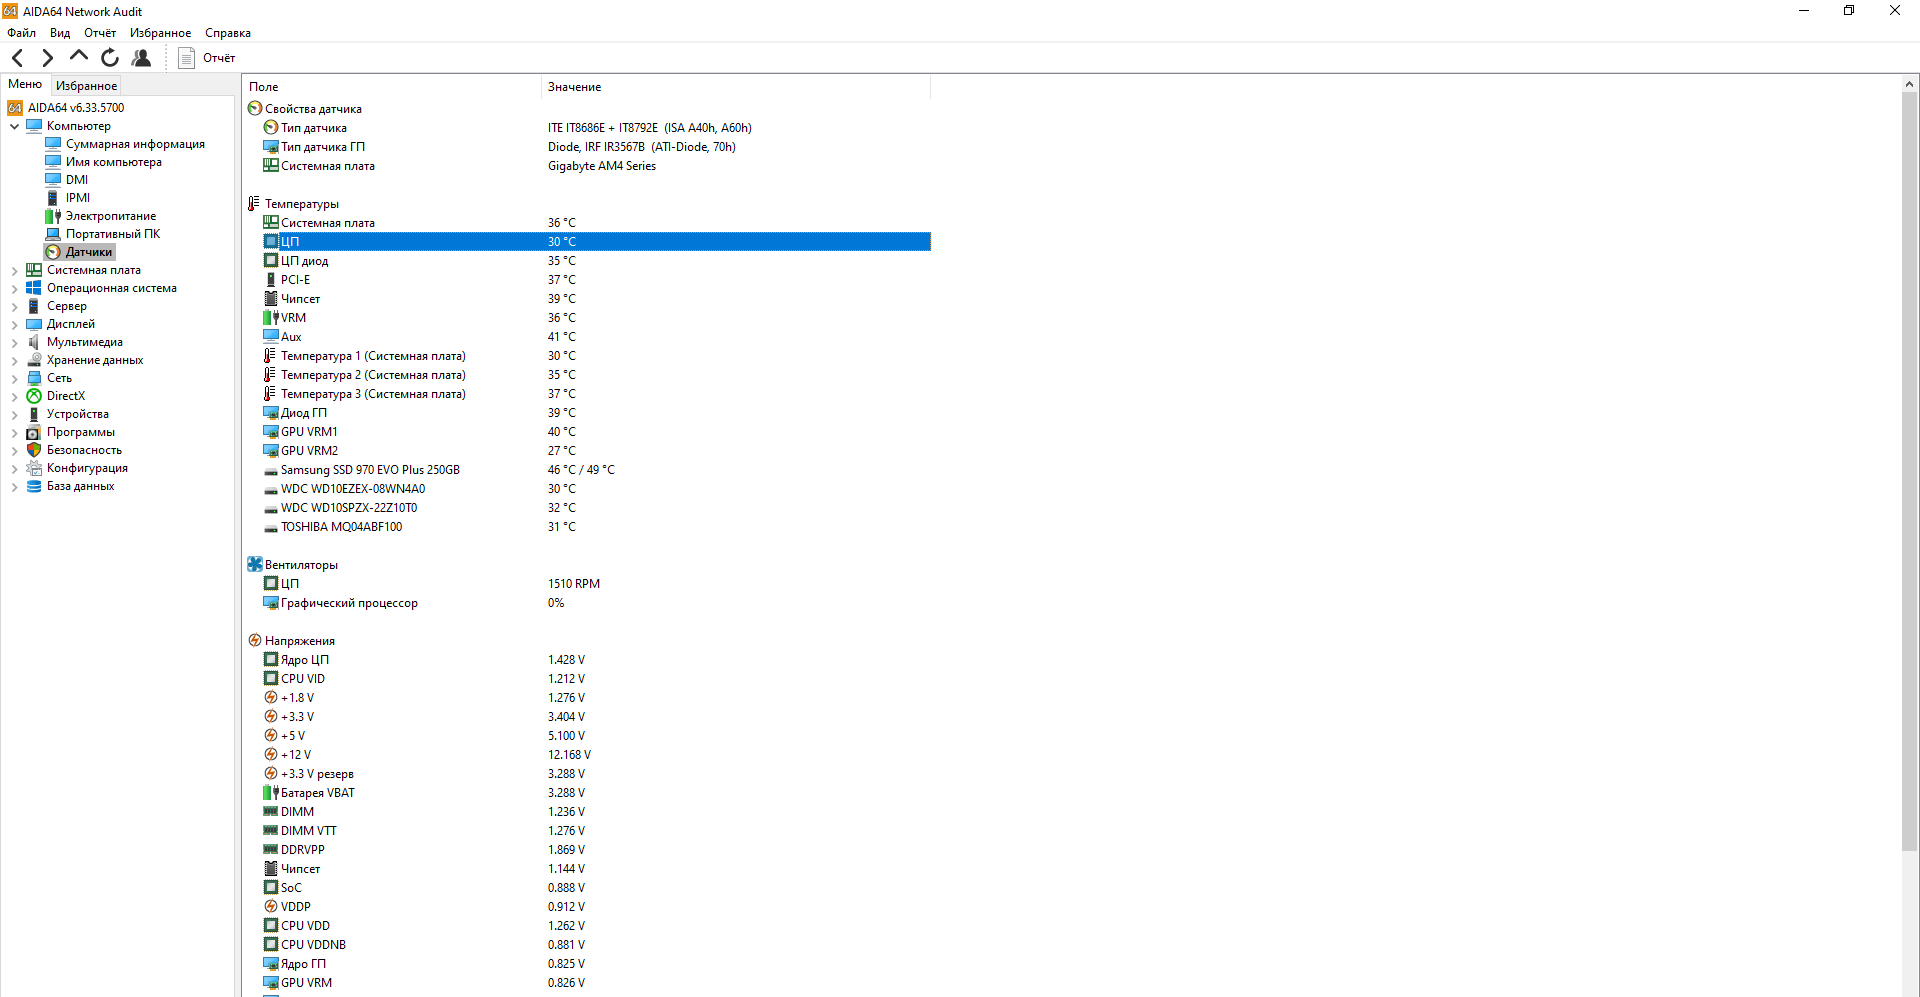Click the vertical scrollbar thumb
1920x997 pixels.
coord(1909,472)
